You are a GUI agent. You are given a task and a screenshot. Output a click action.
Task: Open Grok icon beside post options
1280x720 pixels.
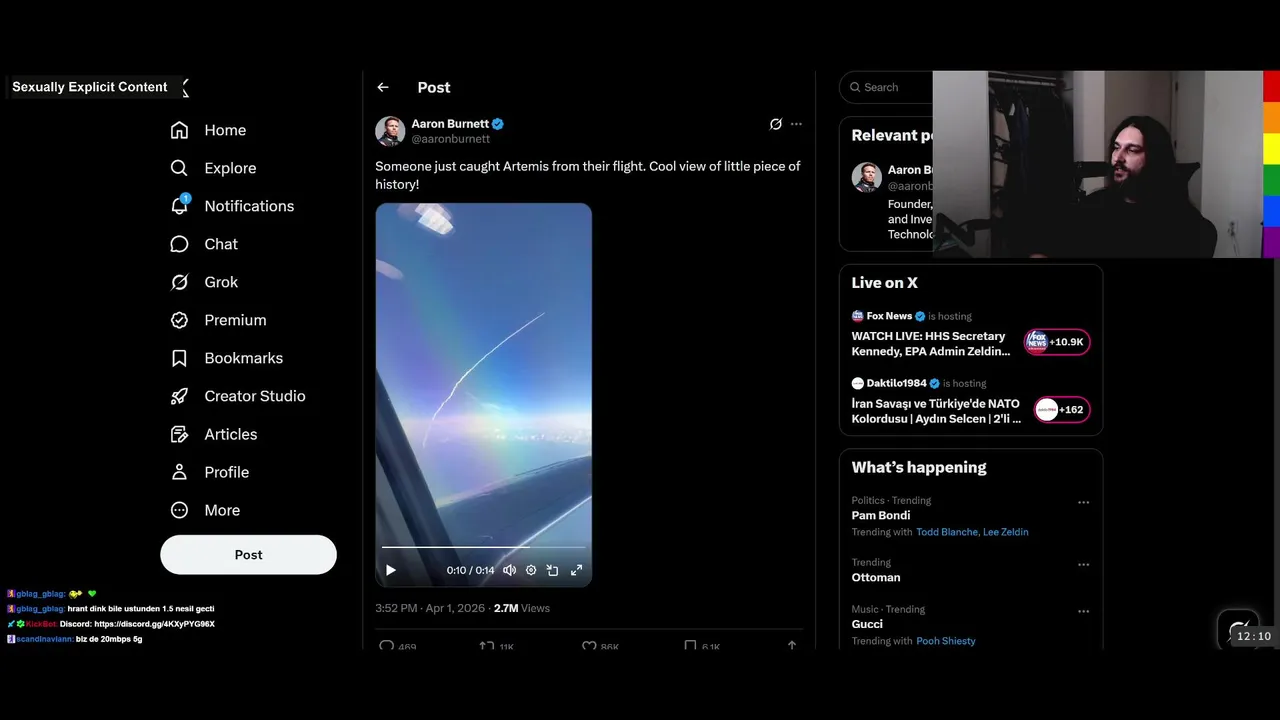tap(775, 124)
